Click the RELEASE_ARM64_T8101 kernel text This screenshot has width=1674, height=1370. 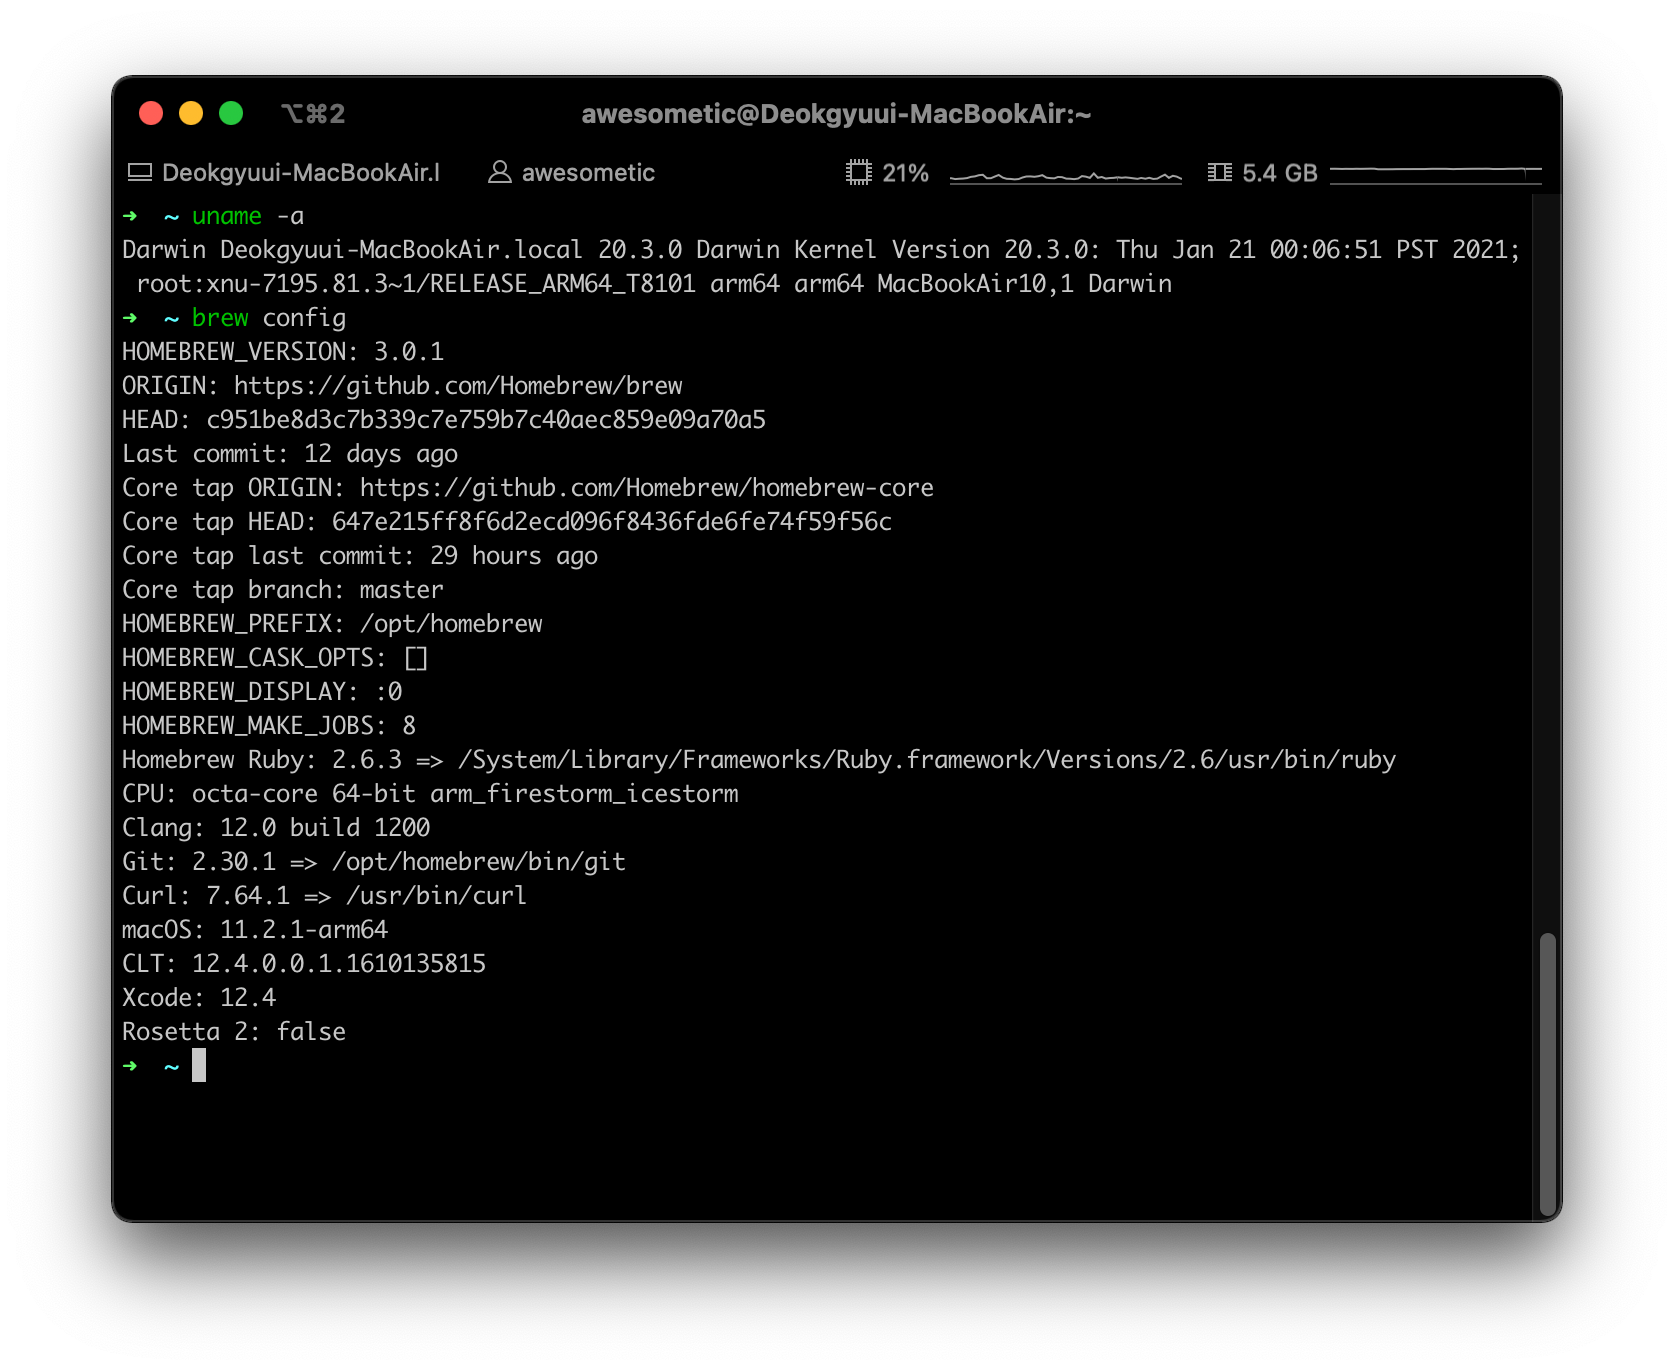562,284
